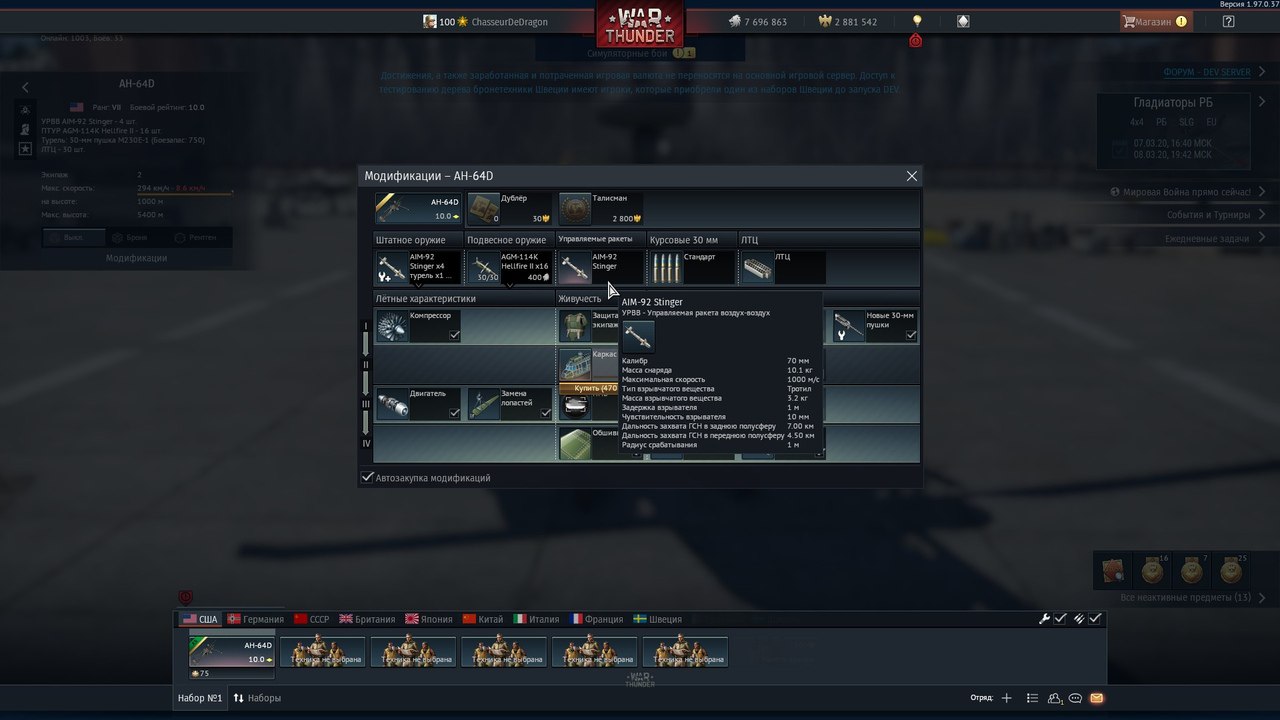This screenshot has height=720, width=1280.
Task: Toggle the Новые 30-мм пушки checkbox
Action: click(x=911, y=335)
